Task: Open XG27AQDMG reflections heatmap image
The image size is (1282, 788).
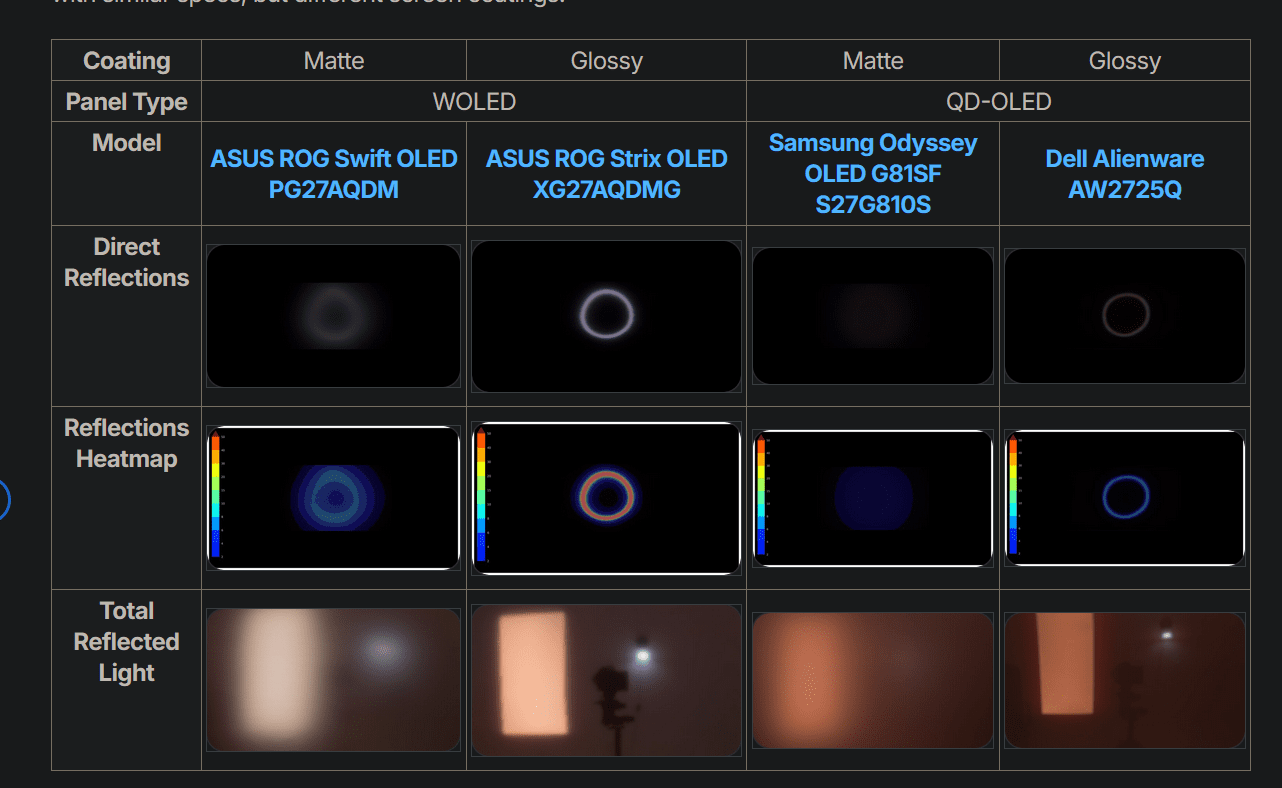Action: click(606, 498)
